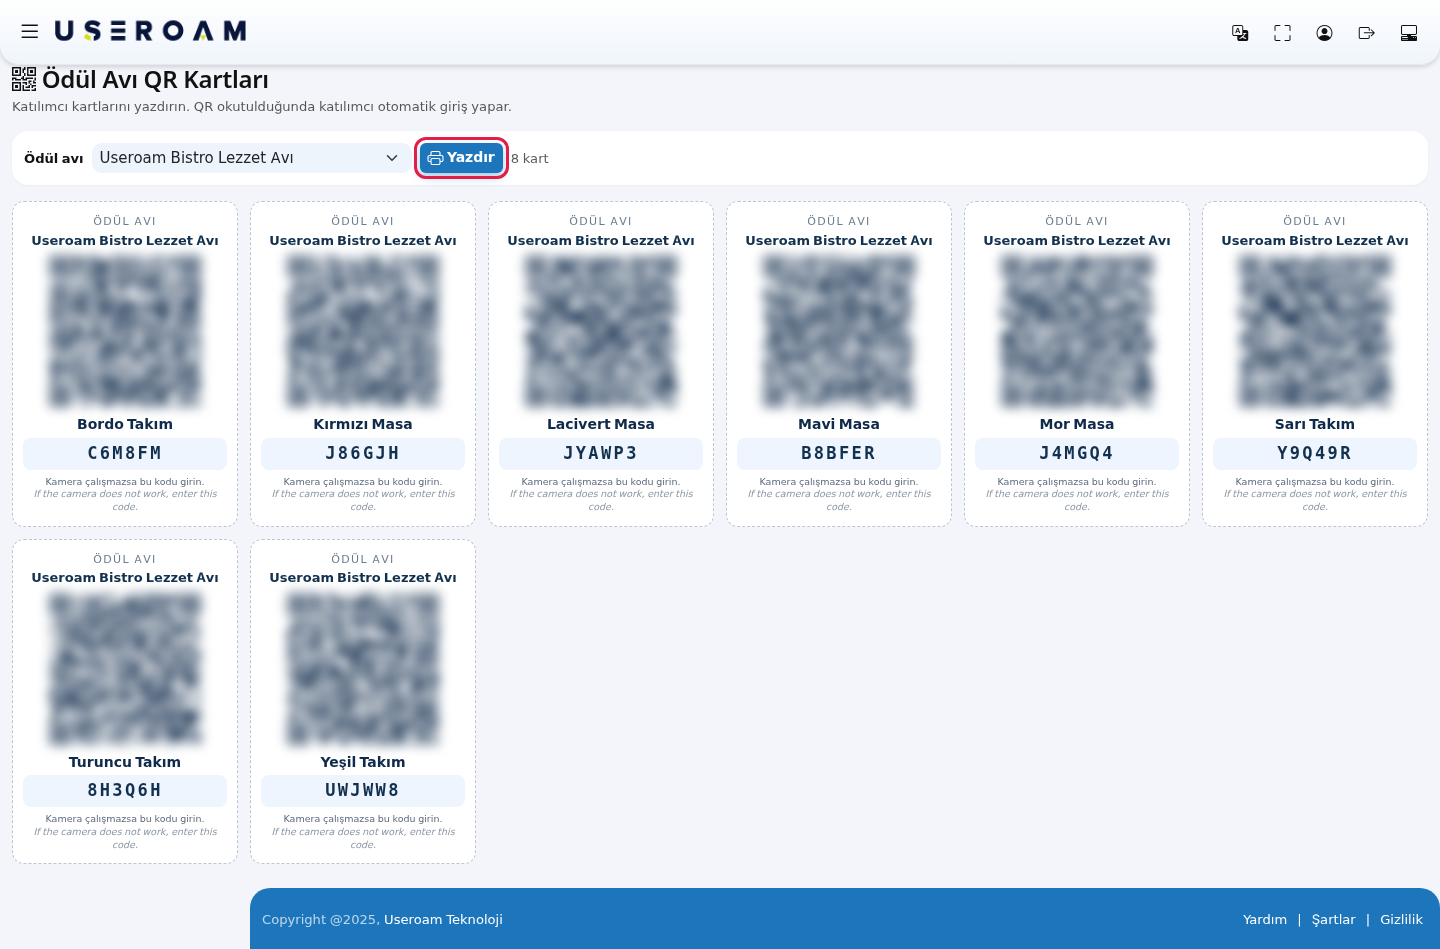The image size is (1440, 949).
Task: Click the Ödül Avı QR Kartları heading
Action: click(x=155, y=80)
